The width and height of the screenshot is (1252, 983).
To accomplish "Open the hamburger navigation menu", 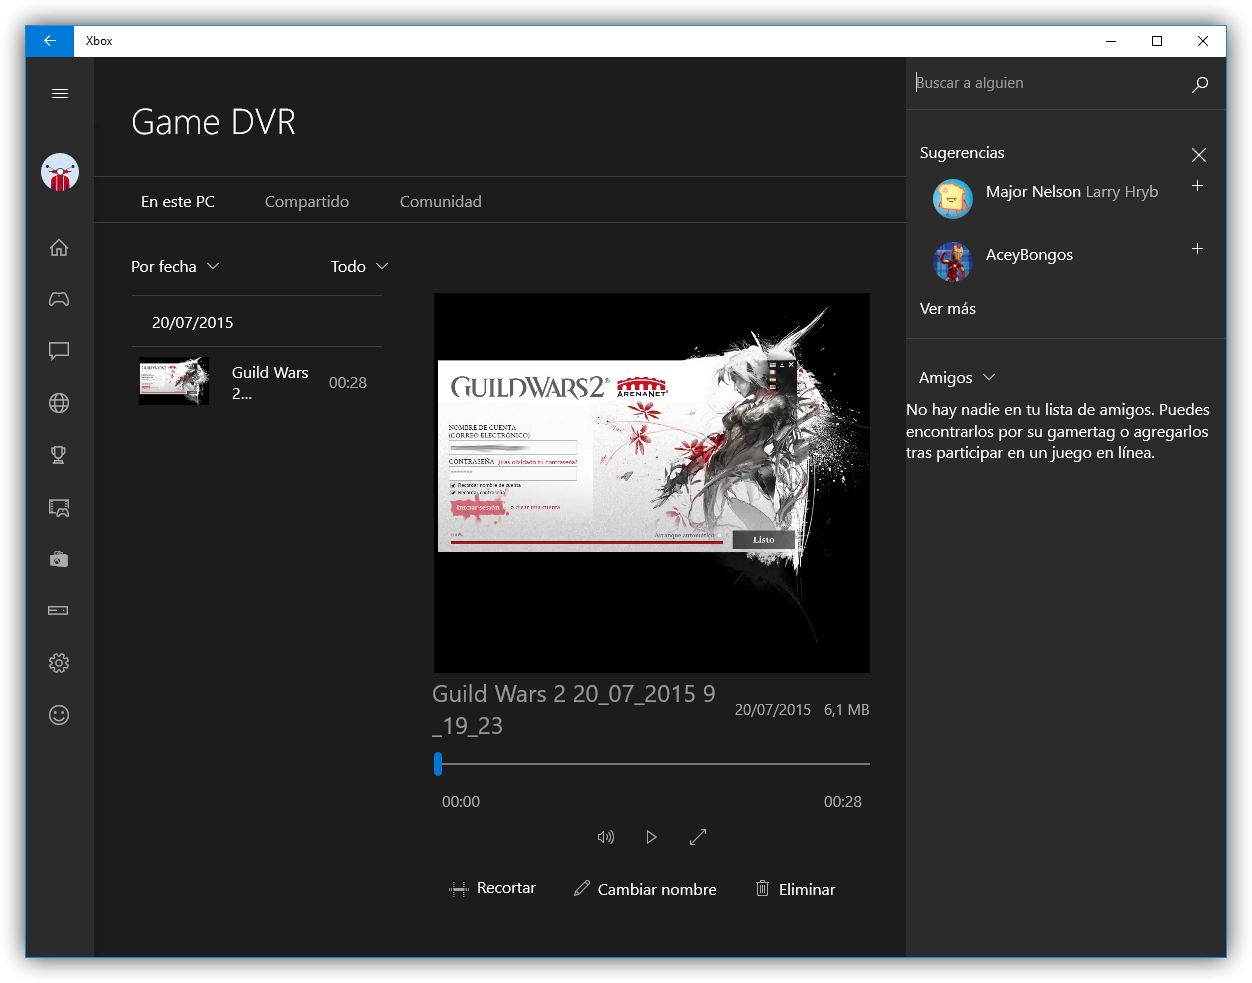I will pos(60,94).
